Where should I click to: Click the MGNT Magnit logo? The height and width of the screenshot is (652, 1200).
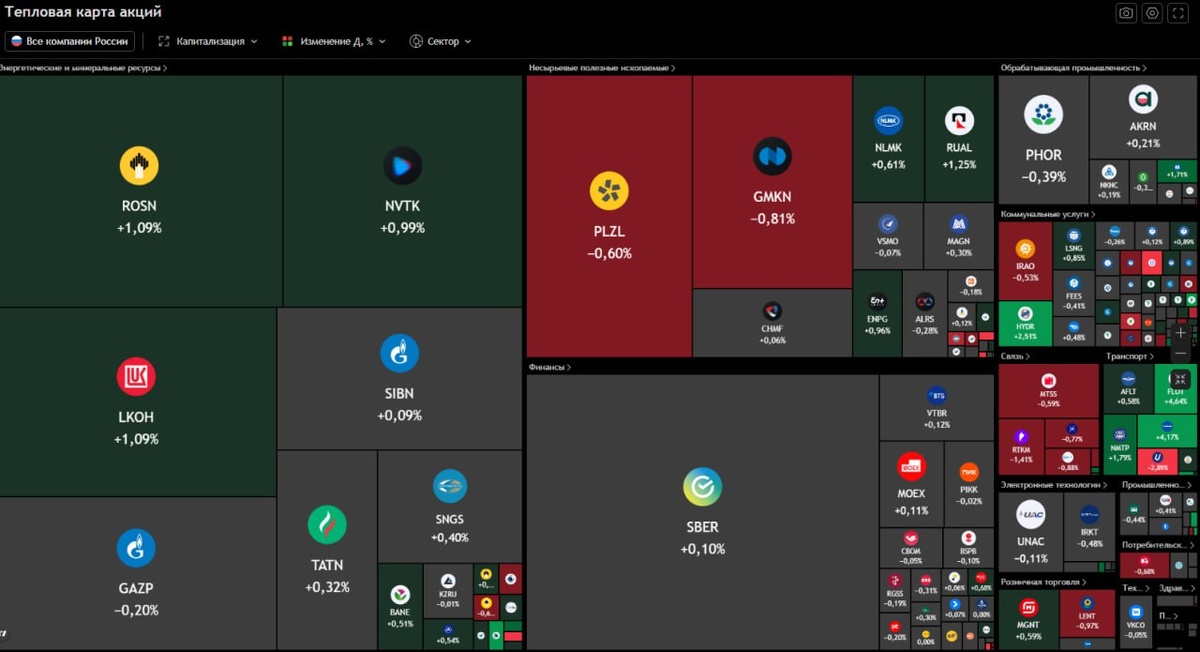(1028, 607)
